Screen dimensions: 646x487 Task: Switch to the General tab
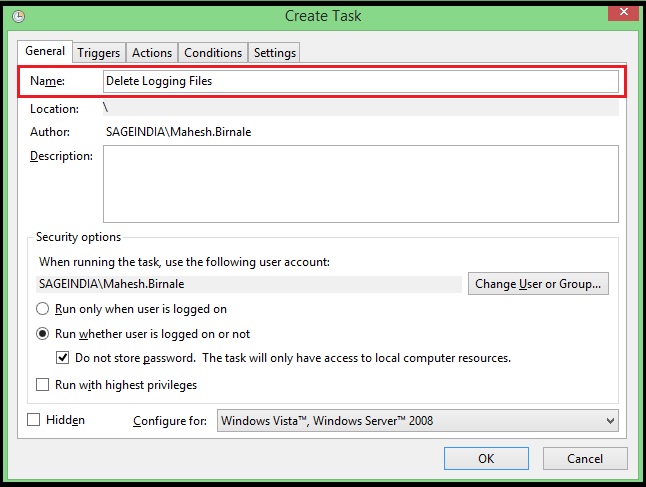tap(45, 51)
